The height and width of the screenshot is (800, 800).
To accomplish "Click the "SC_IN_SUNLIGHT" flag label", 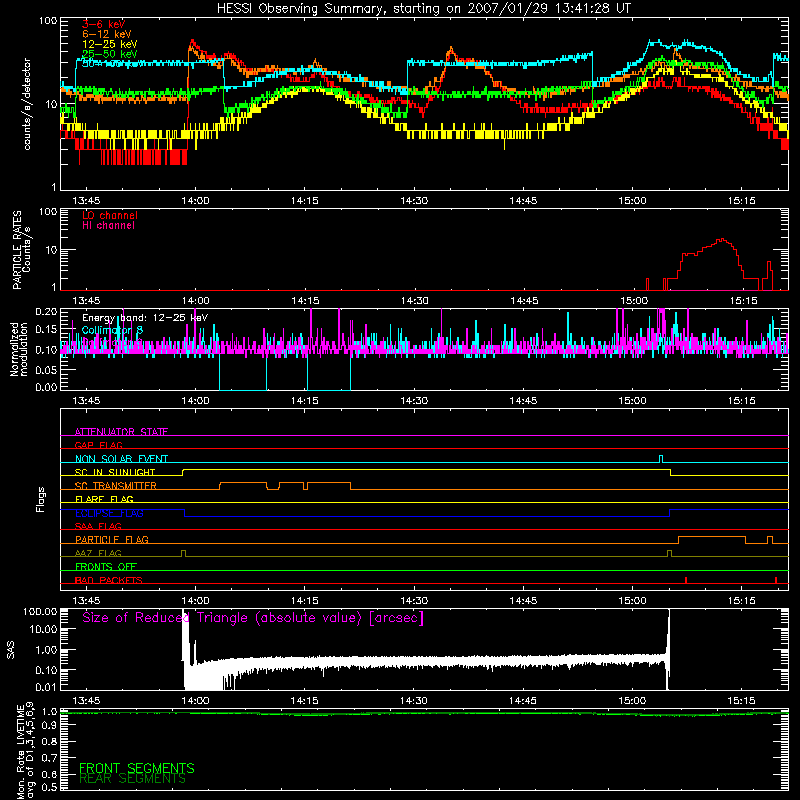I will 115,472.
